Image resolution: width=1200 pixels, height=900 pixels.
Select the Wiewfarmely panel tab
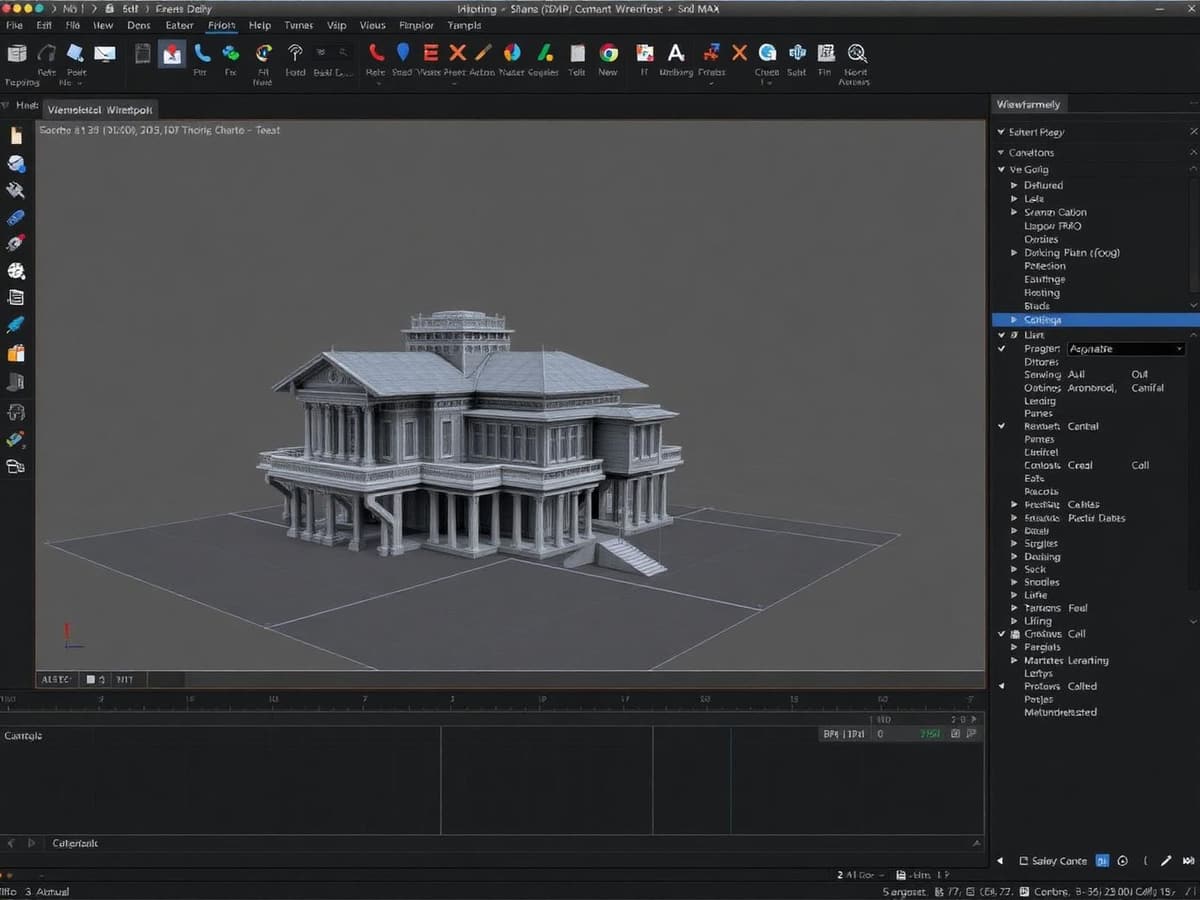1028,104
